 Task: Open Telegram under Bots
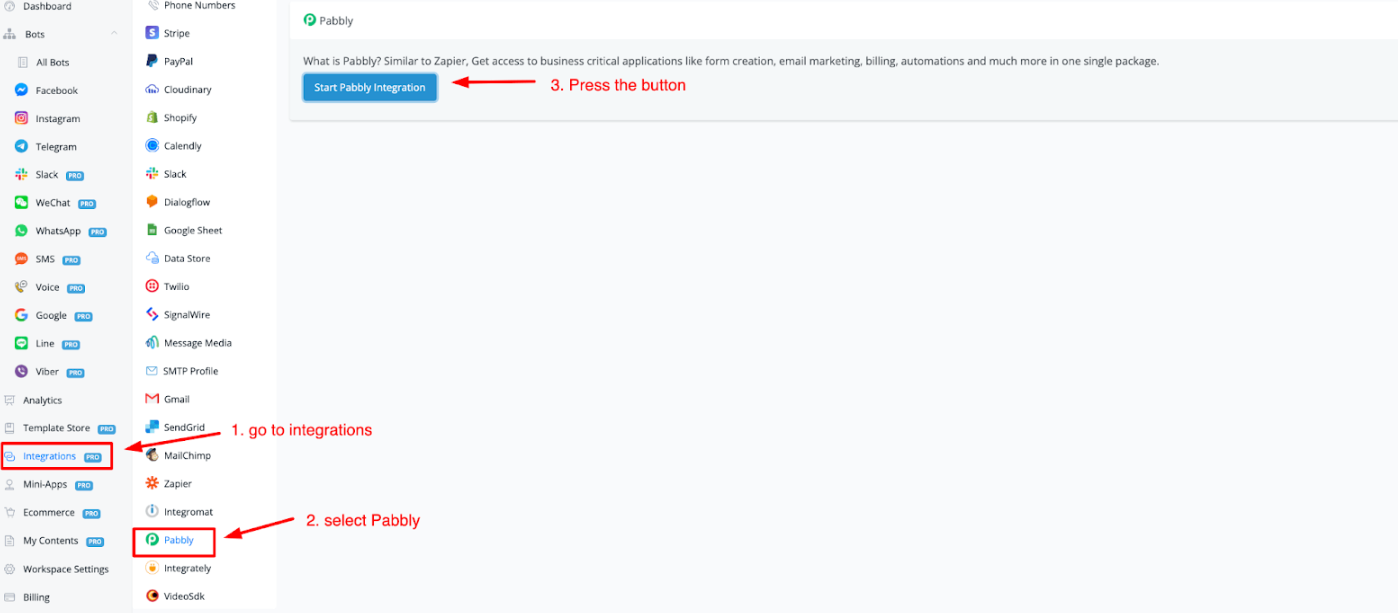click(56, 147)
